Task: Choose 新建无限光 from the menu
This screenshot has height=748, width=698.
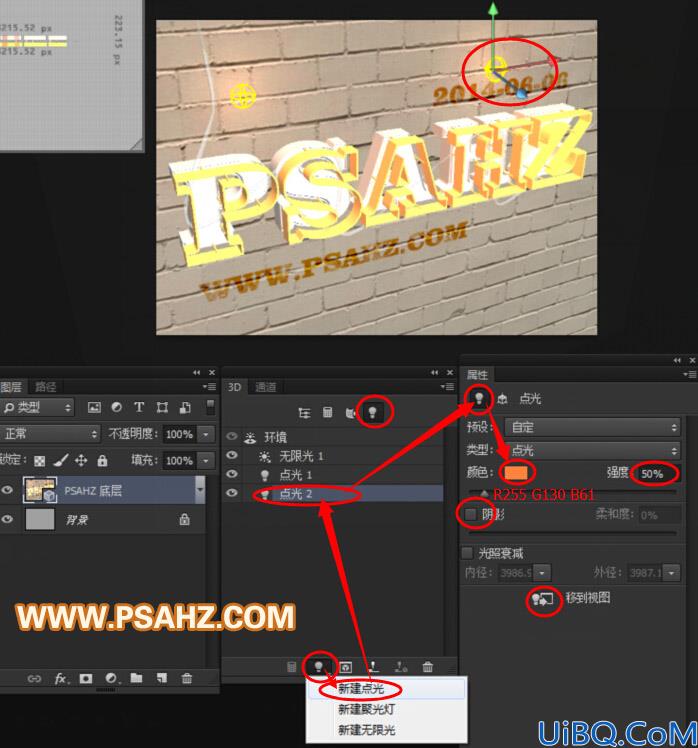Action: 386,730
